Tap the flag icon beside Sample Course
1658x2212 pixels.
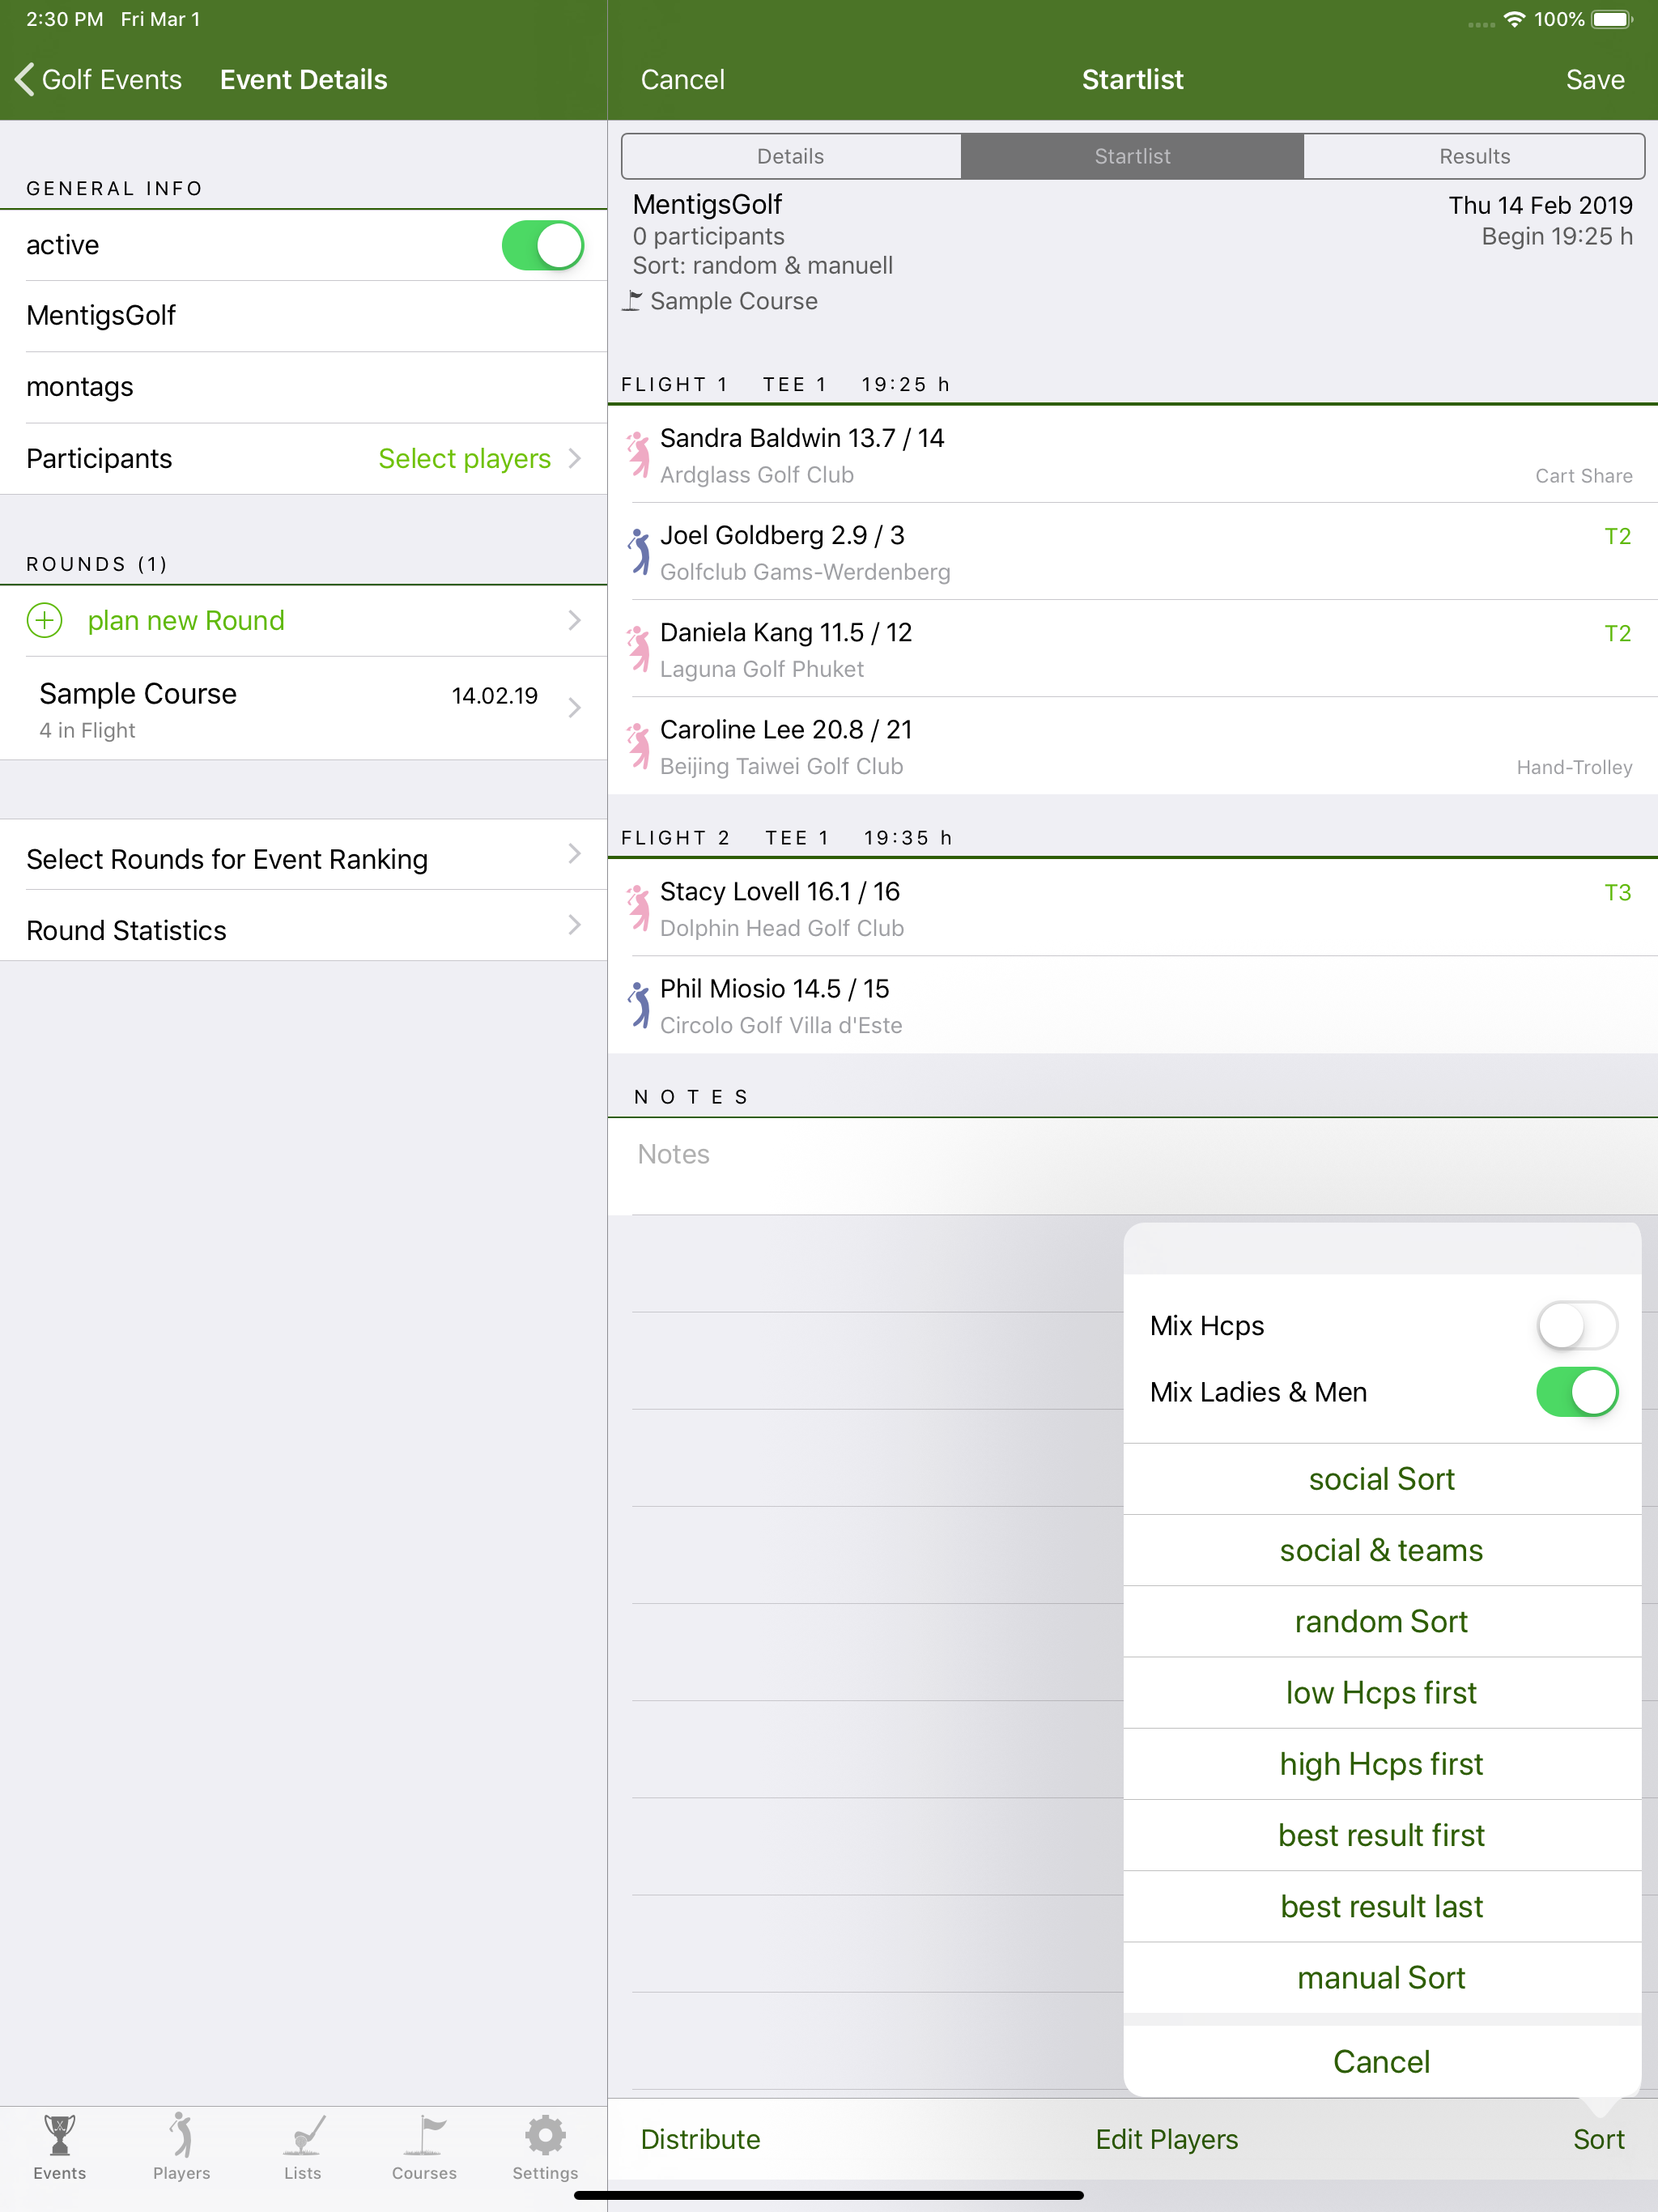[632, 300]
